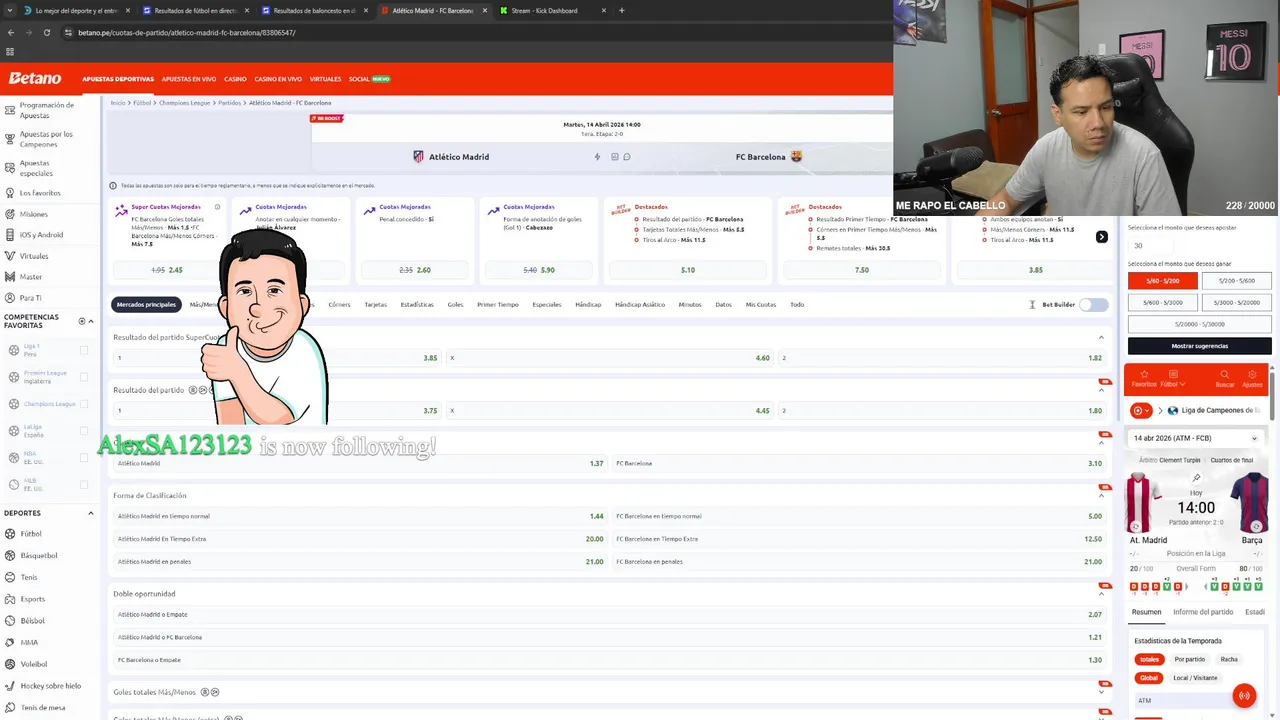This screenshot has width=1280, height=720.
Task: Reload the browser page
Action: pyautogui.click(x=46, y=32)
